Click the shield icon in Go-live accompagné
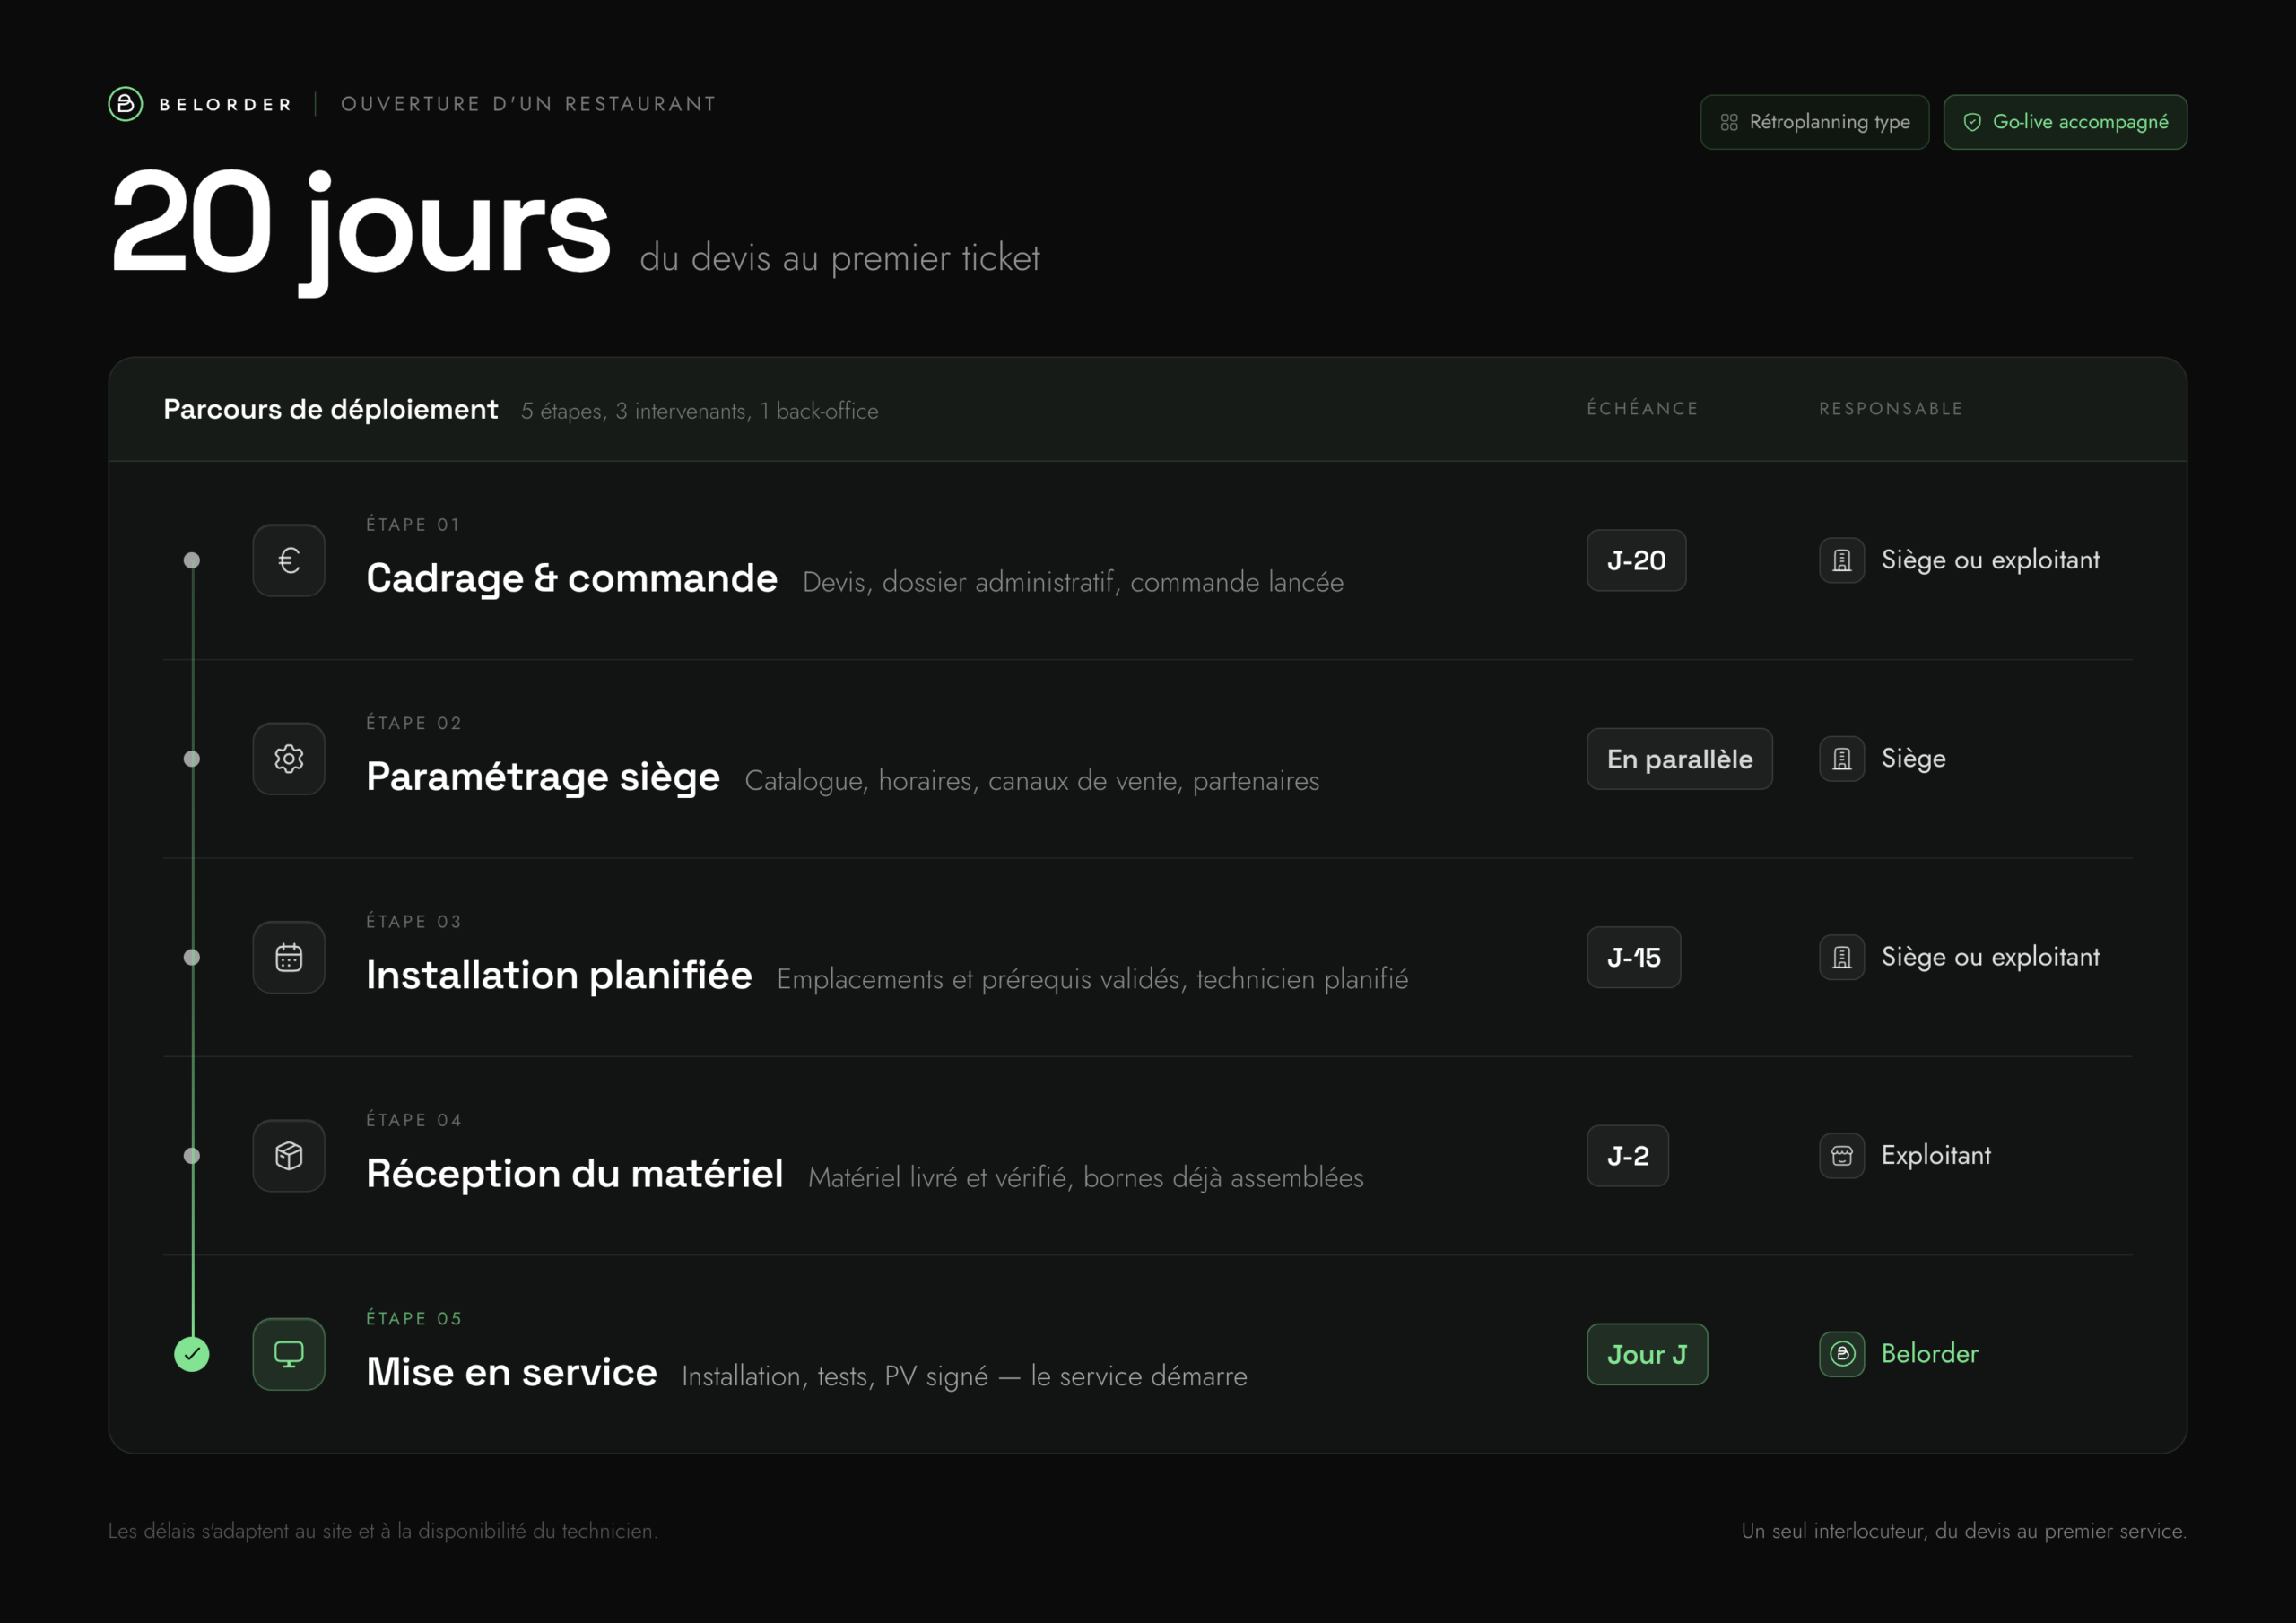This screenshot has width=2296, height=1623. point(1972,122)
